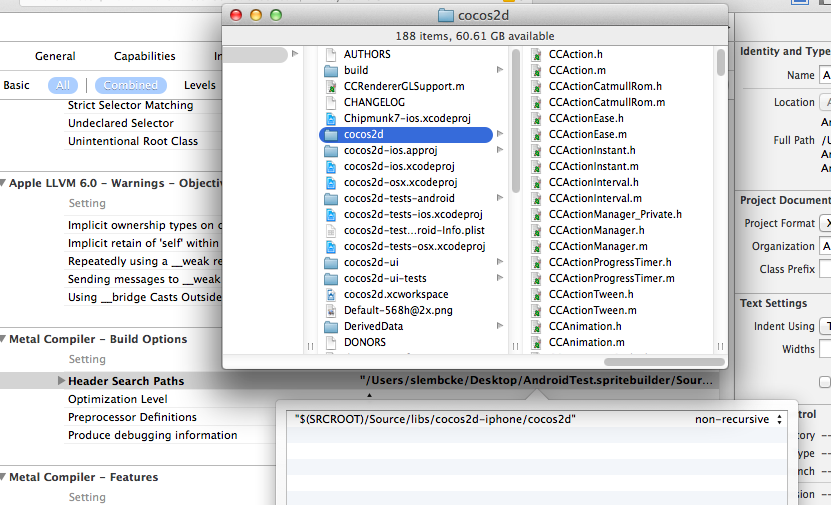
Task: Select cocos2d.xcworkspace file icon
Action: pyautogui.click(x=331, y=294)
